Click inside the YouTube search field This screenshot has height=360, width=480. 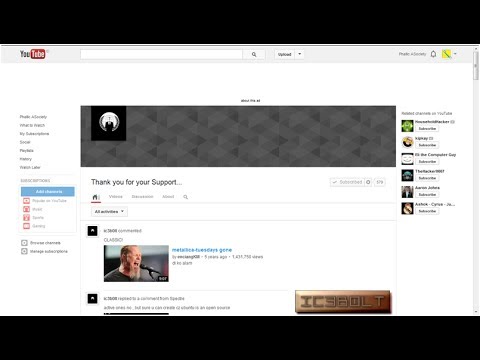(x=161, y=54)
